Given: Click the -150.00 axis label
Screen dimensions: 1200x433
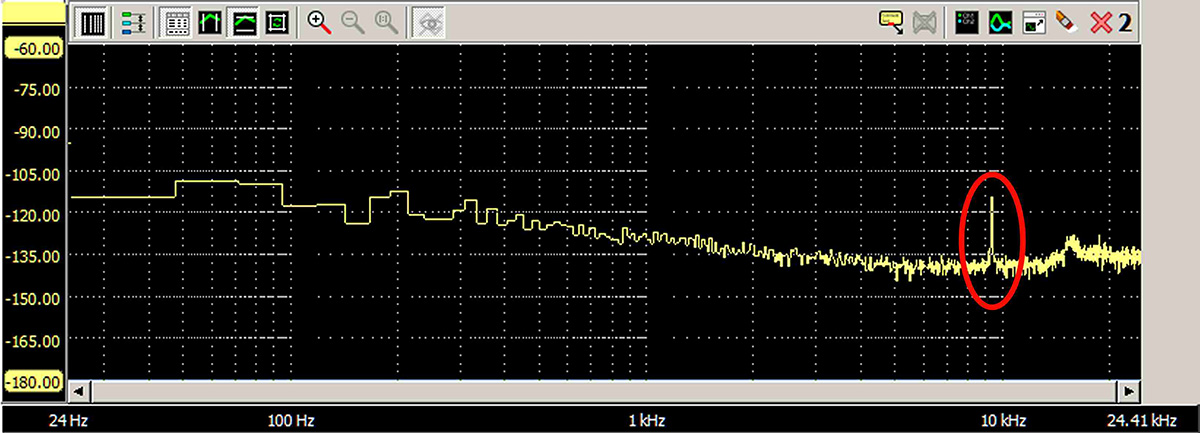Looking at the screenshot, I should click(36, 298).
